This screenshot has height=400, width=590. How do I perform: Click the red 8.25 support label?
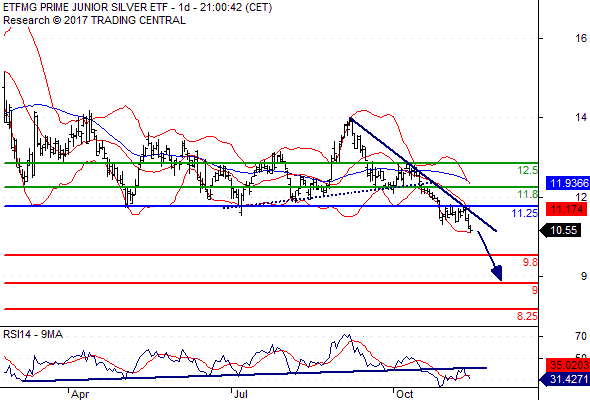click(527, 316)
